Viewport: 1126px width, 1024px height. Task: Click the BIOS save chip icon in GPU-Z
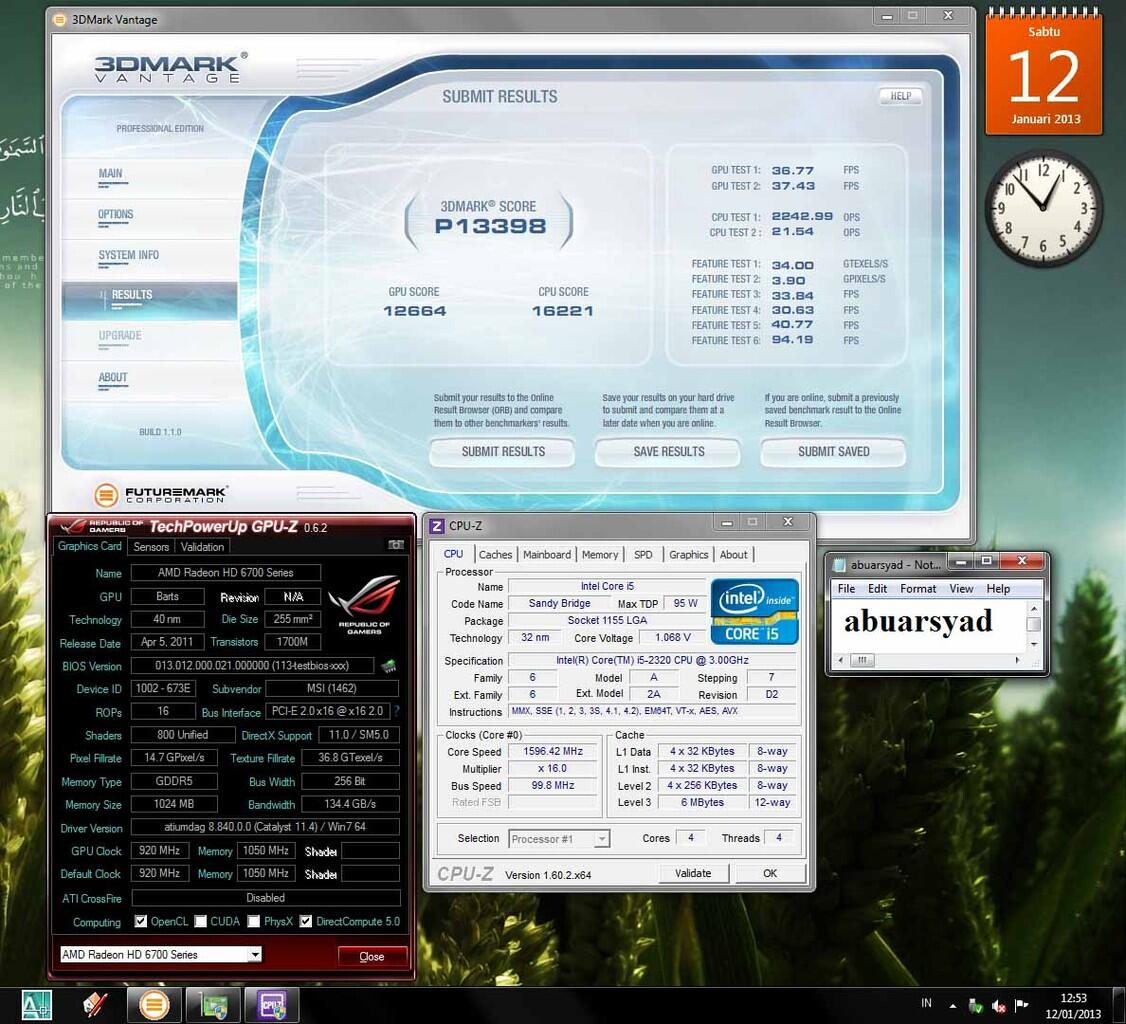pos(388,666)
